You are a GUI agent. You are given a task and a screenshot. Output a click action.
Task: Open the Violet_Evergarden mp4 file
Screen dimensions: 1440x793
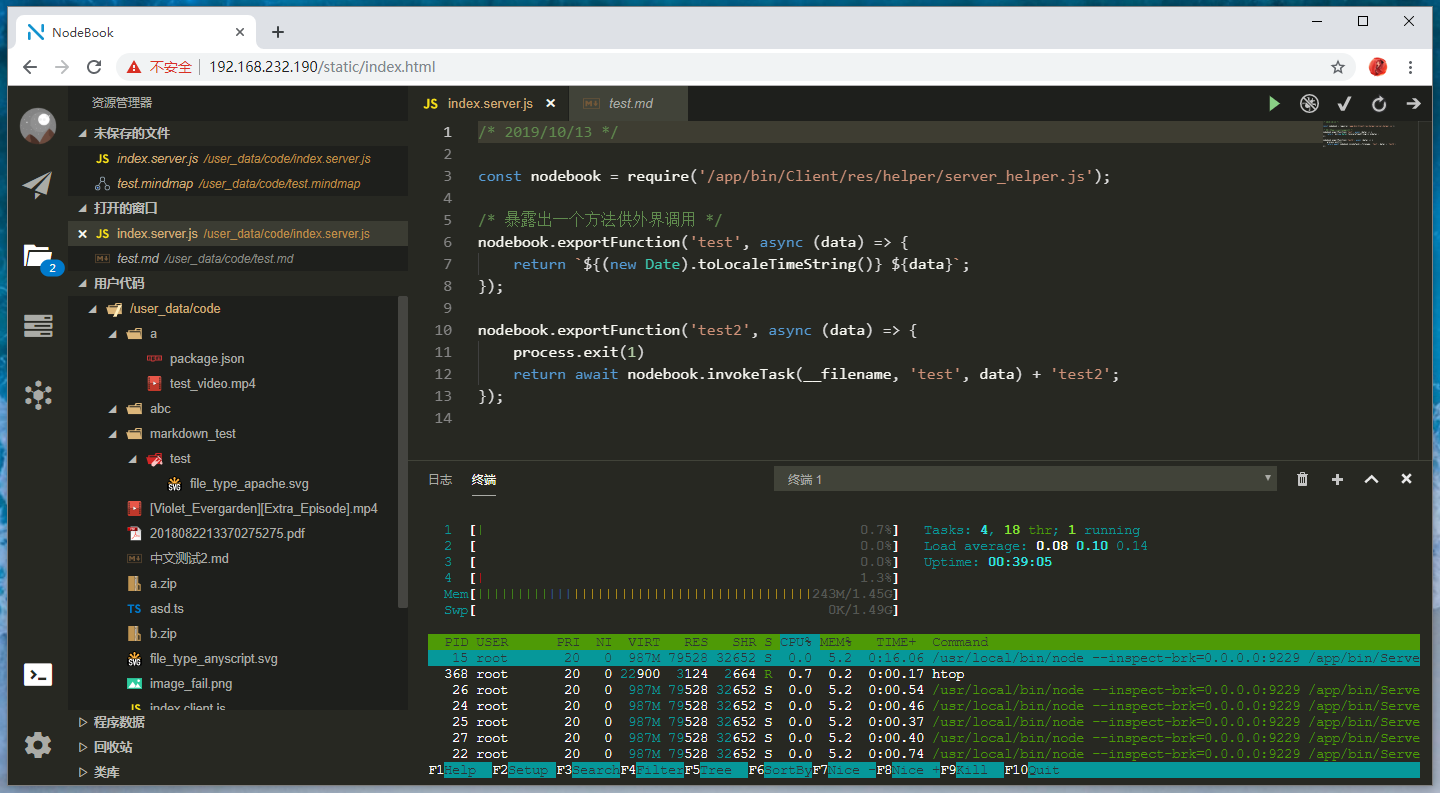click(x=264, y=509)
